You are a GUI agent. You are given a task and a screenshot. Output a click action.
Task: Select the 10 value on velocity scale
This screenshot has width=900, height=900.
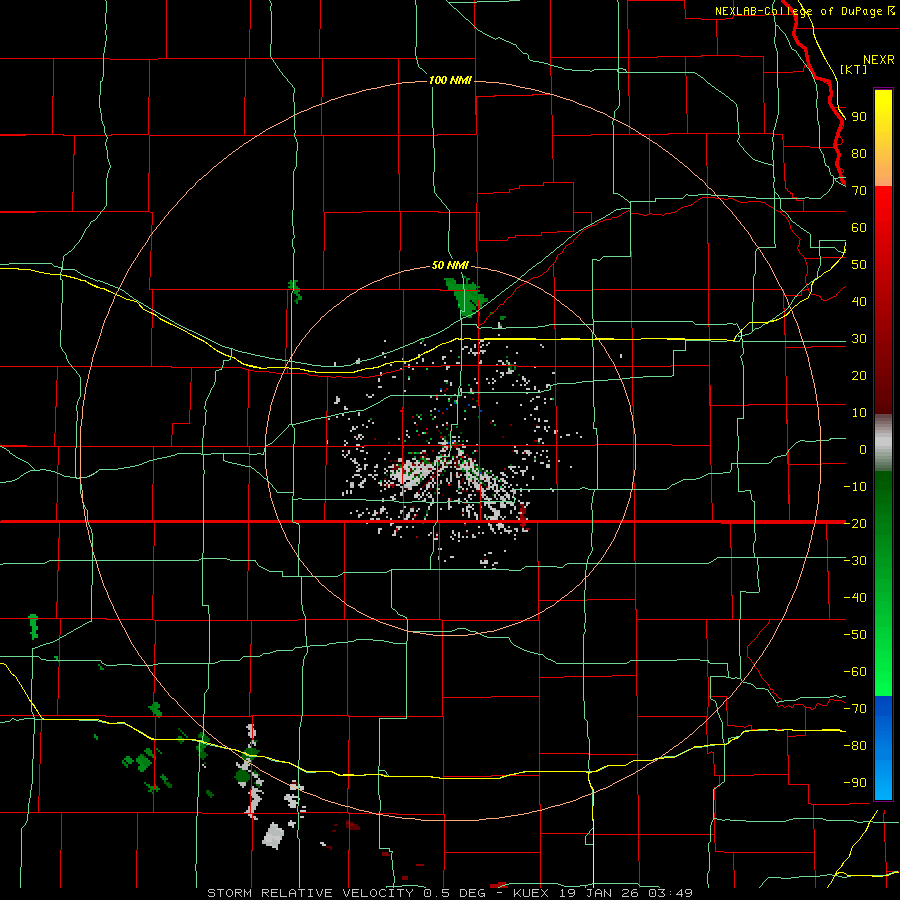pos(859,413)
